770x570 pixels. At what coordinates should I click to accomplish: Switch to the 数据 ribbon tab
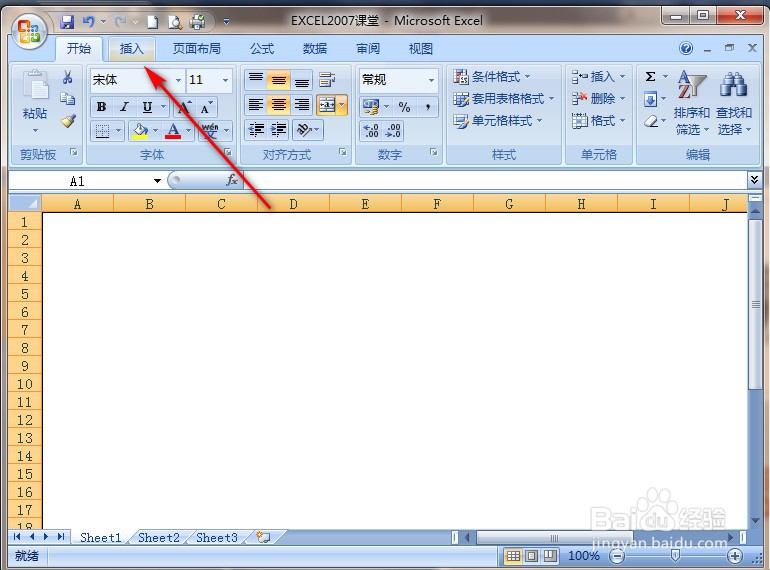[315, 49]
